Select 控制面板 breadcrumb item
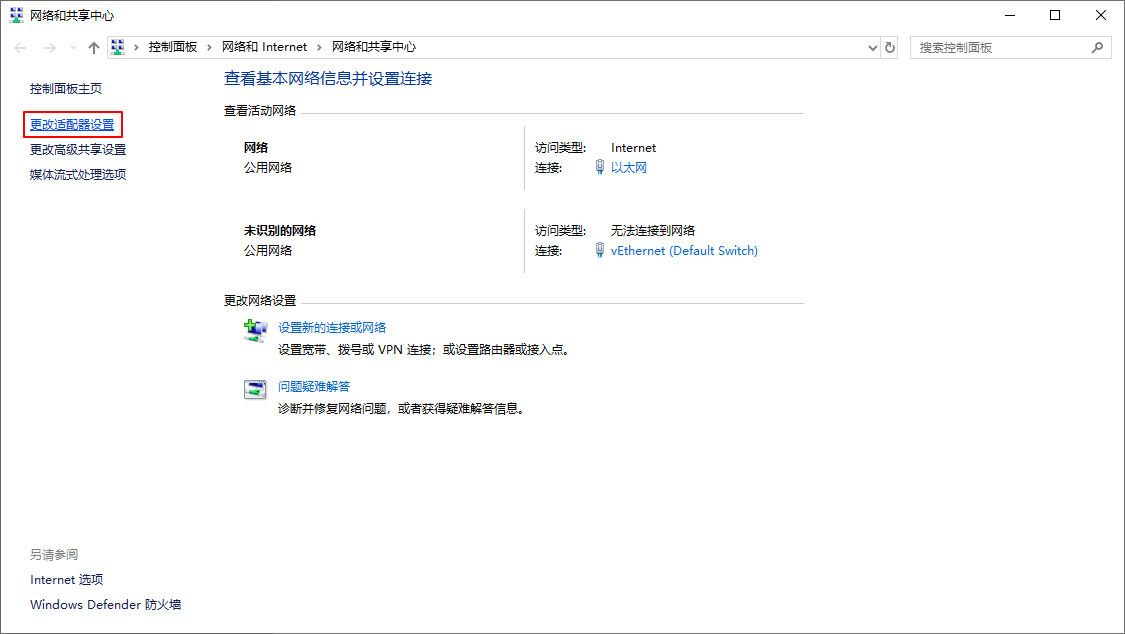 click(172, 47)
